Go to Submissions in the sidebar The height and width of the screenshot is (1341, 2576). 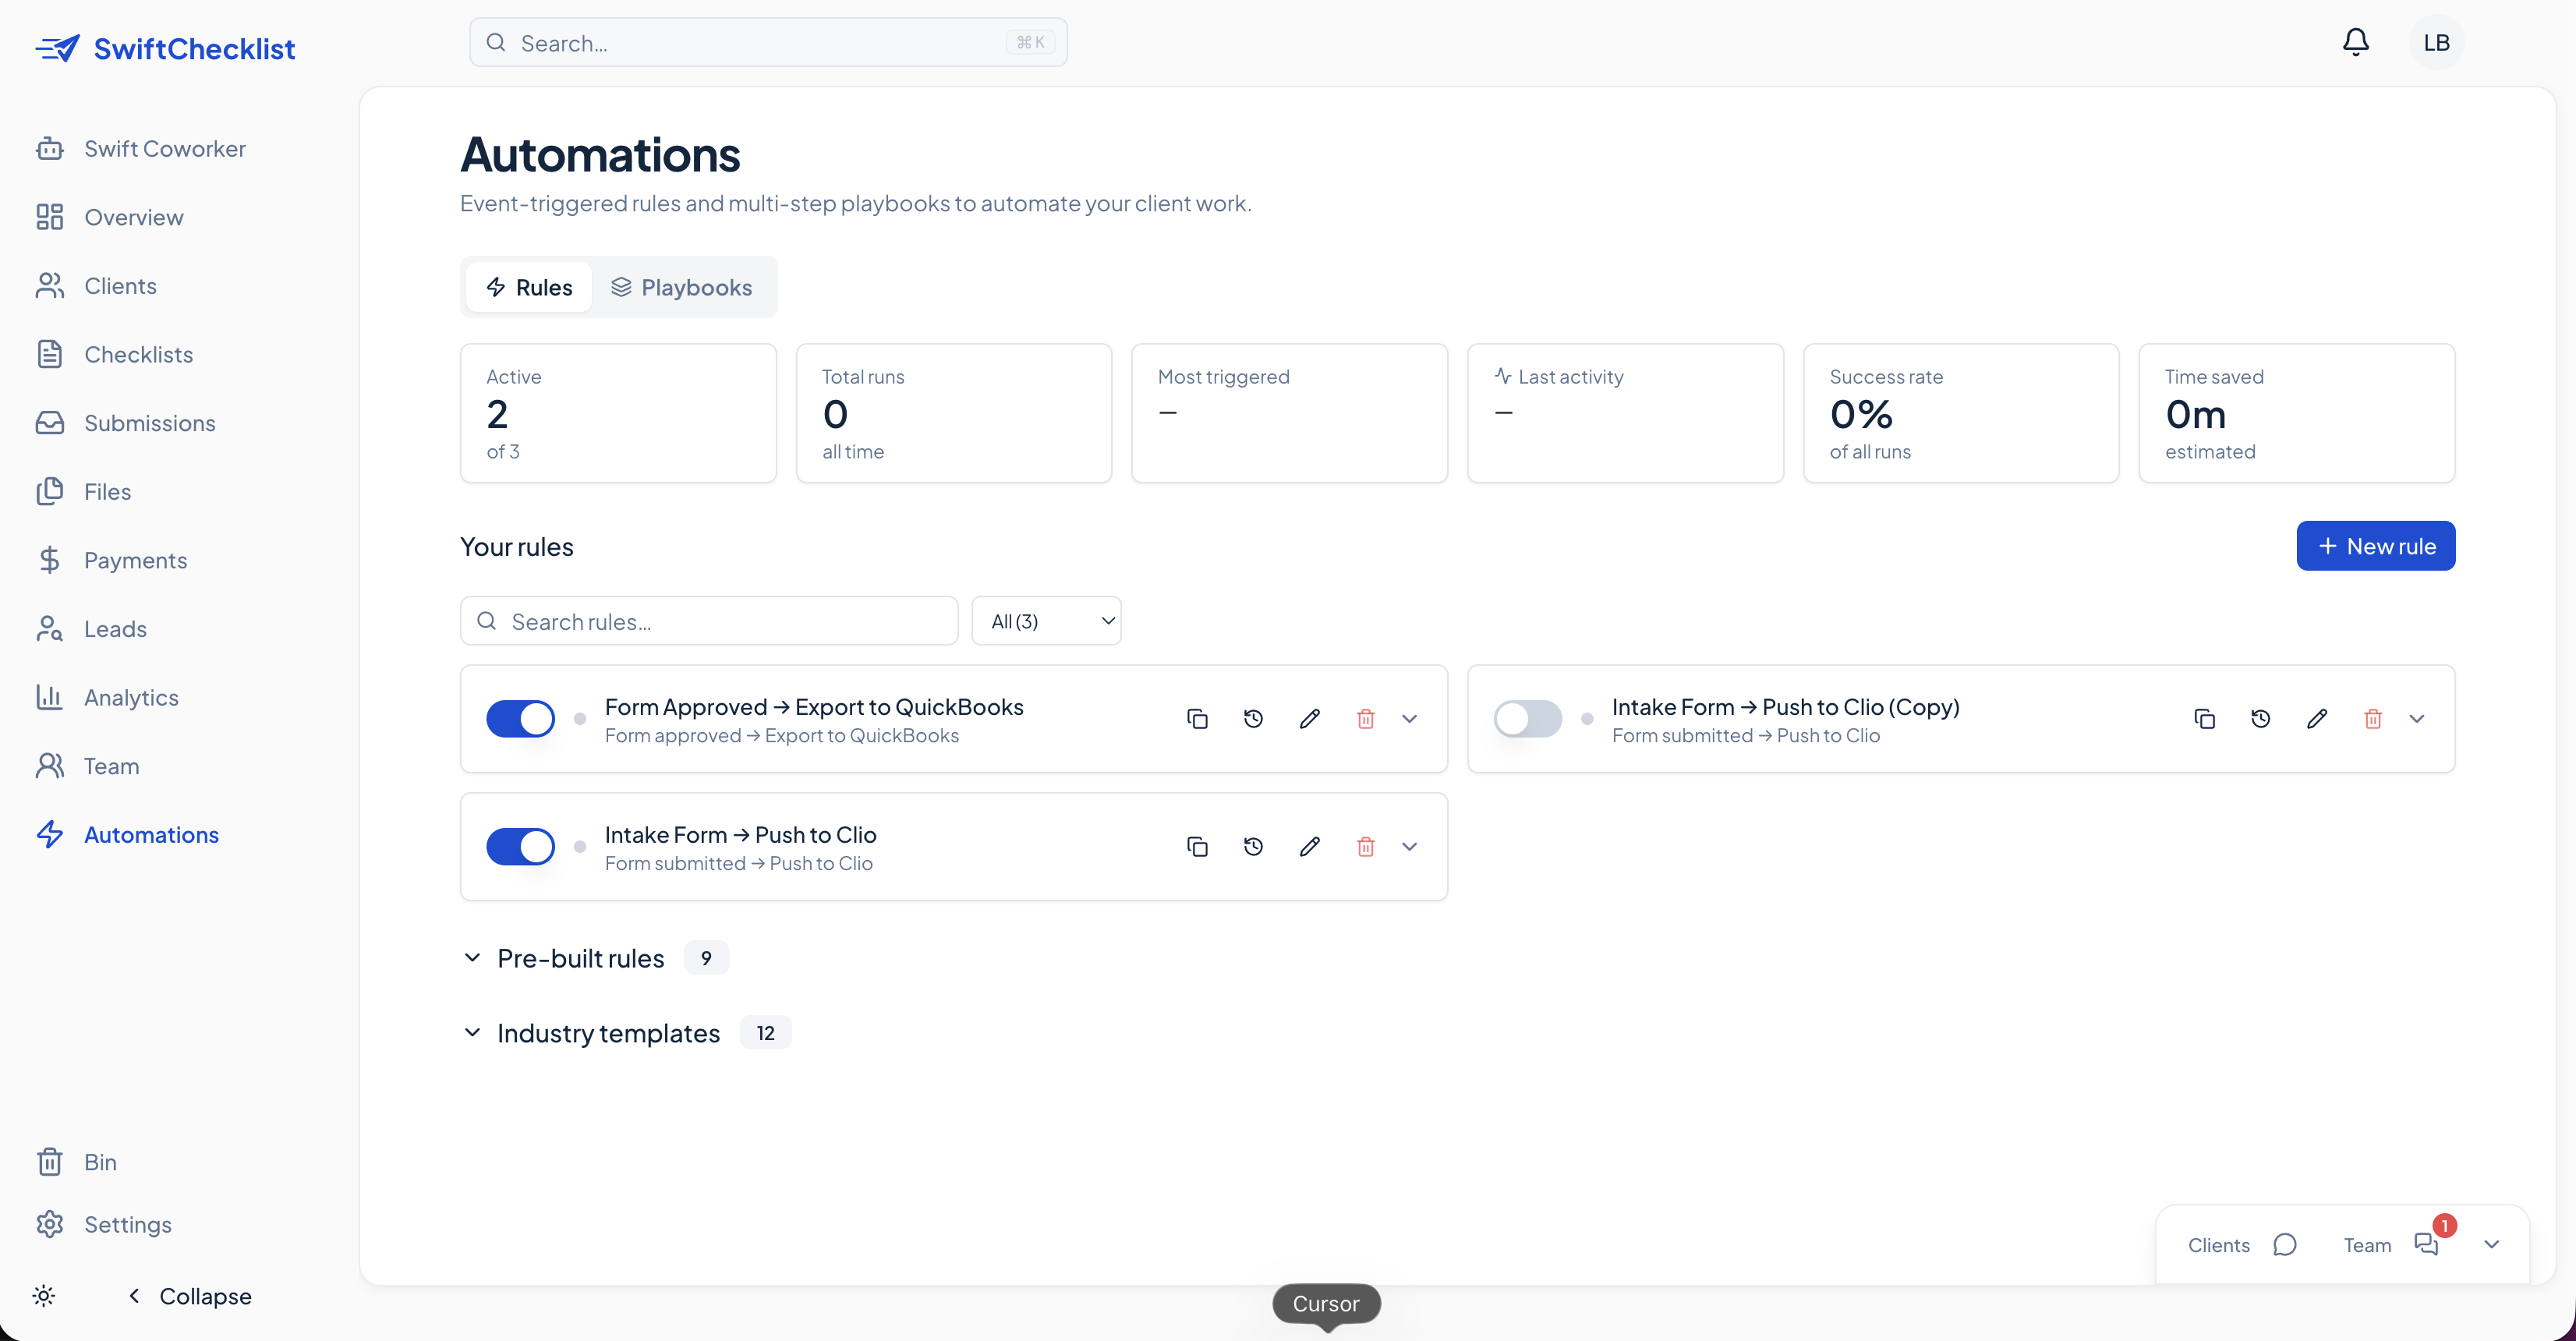(x=149, y=423)
